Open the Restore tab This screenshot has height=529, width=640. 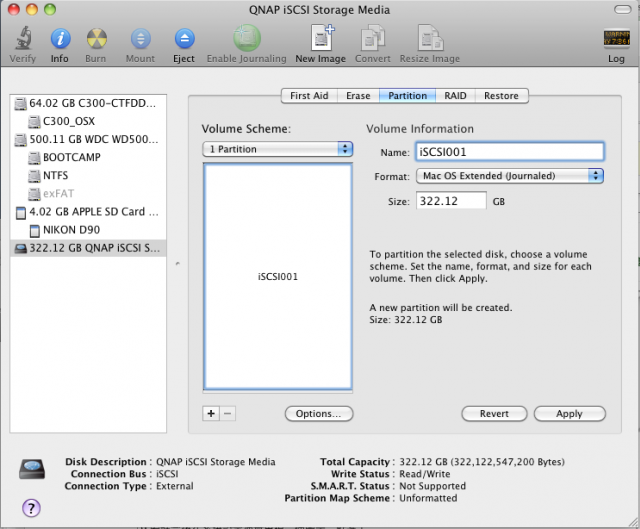(x=502, y=96)
